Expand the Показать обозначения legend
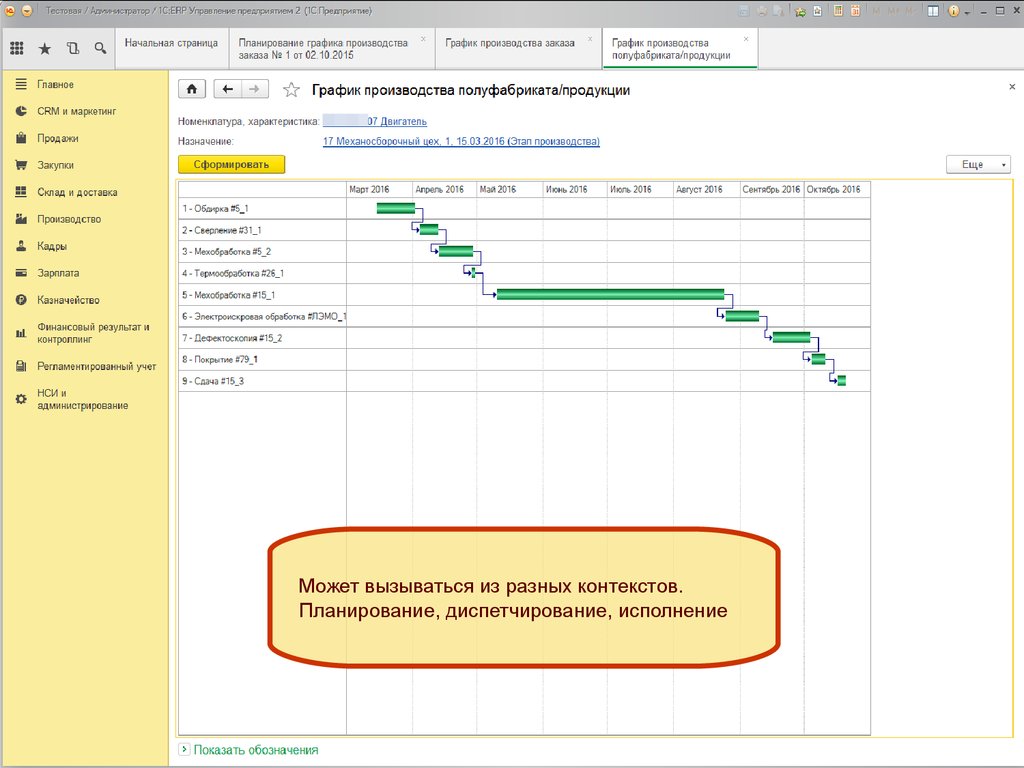The image size is (1024, 768). tap(249, 750)
